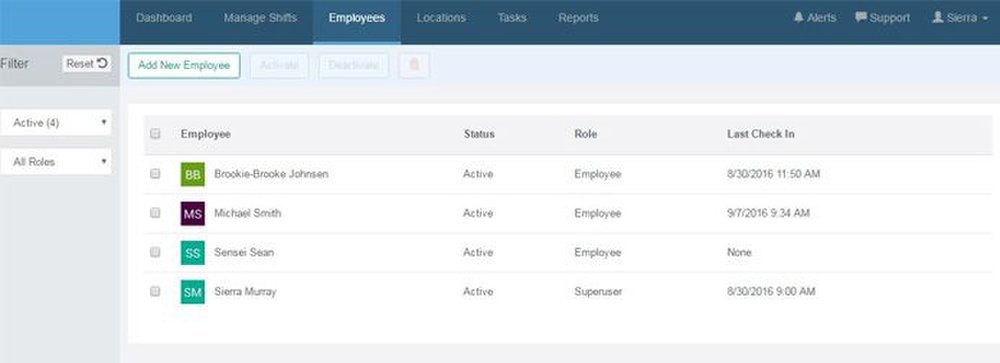Click the 8/30/2016 11:50 AM check-in
Viewport: 1000px width, 363px height.
(x=773, y=174)
